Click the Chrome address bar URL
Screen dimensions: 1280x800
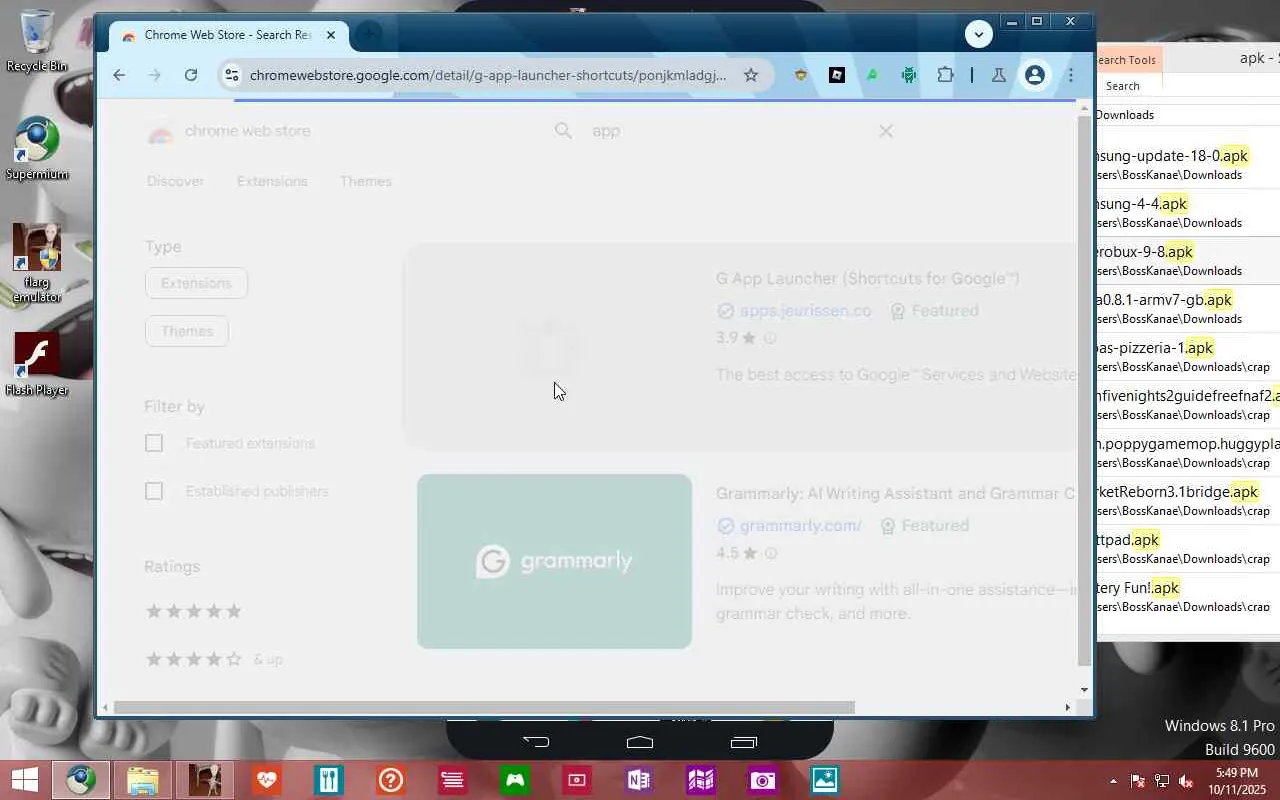(488, 75)
